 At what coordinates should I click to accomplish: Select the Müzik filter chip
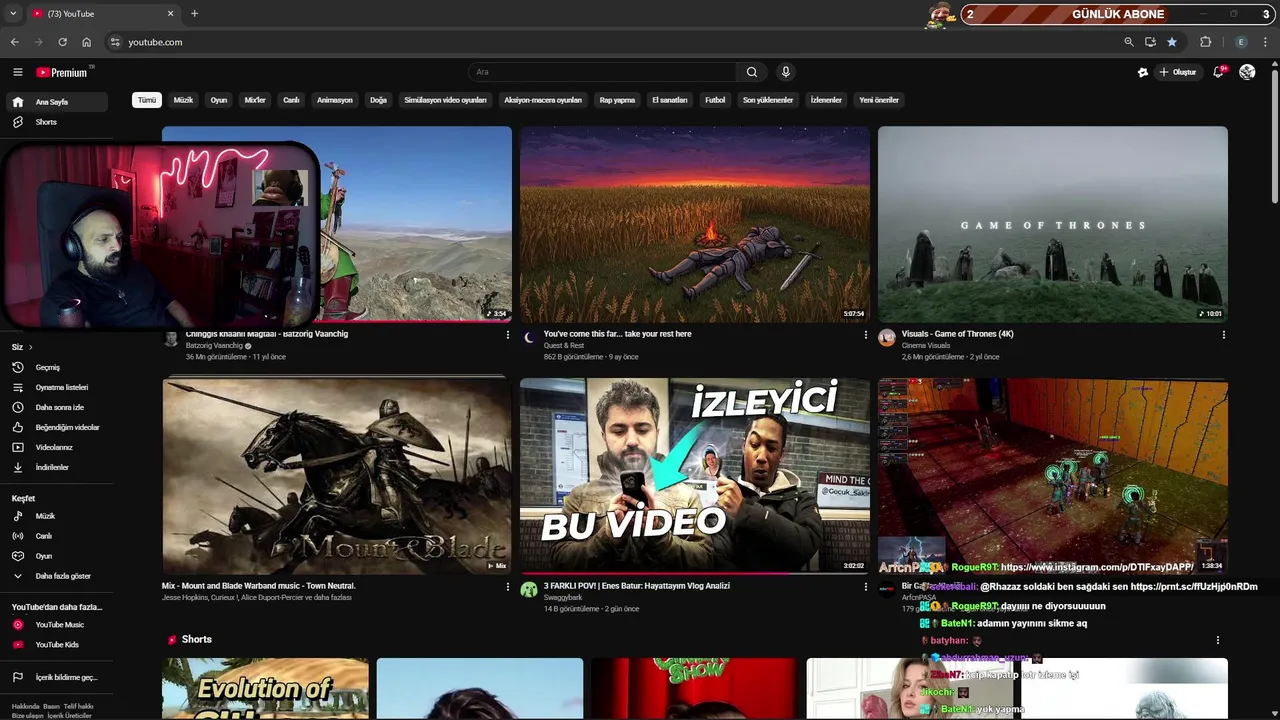click(183, 100)
